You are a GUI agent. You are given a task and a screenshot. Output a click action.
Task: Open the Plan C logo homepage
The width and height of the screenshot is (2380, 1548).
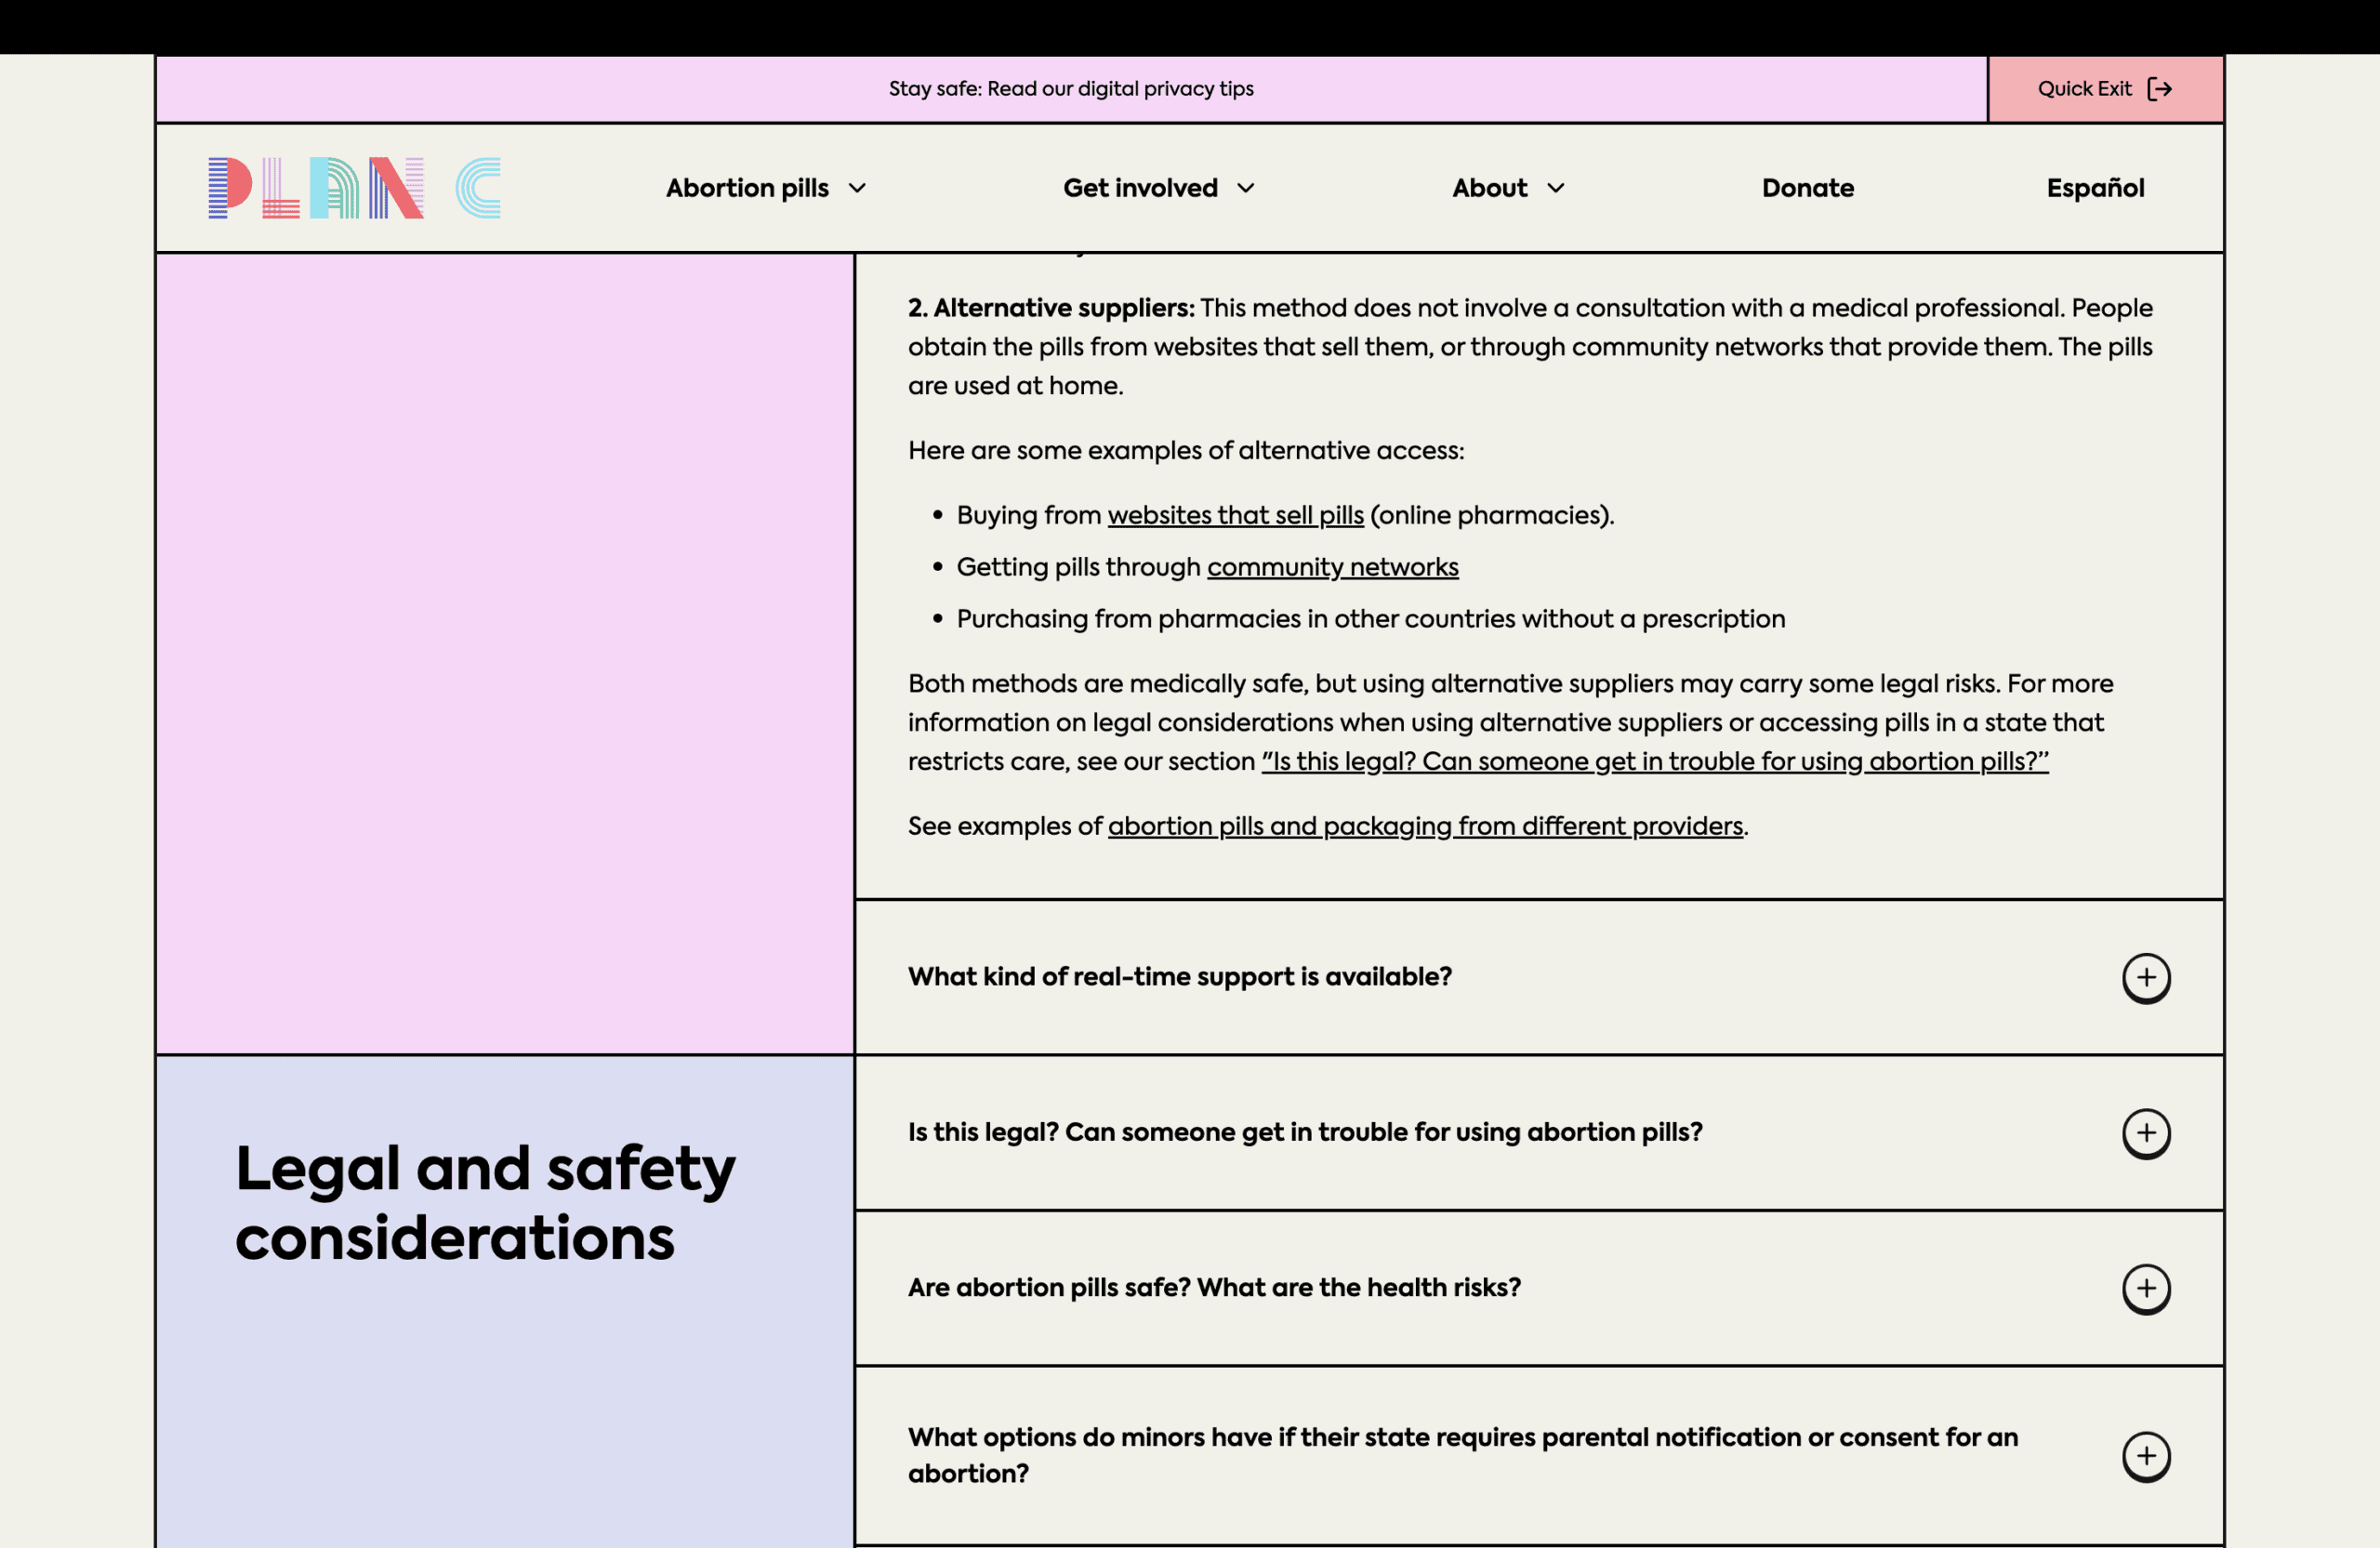point(354,188)
